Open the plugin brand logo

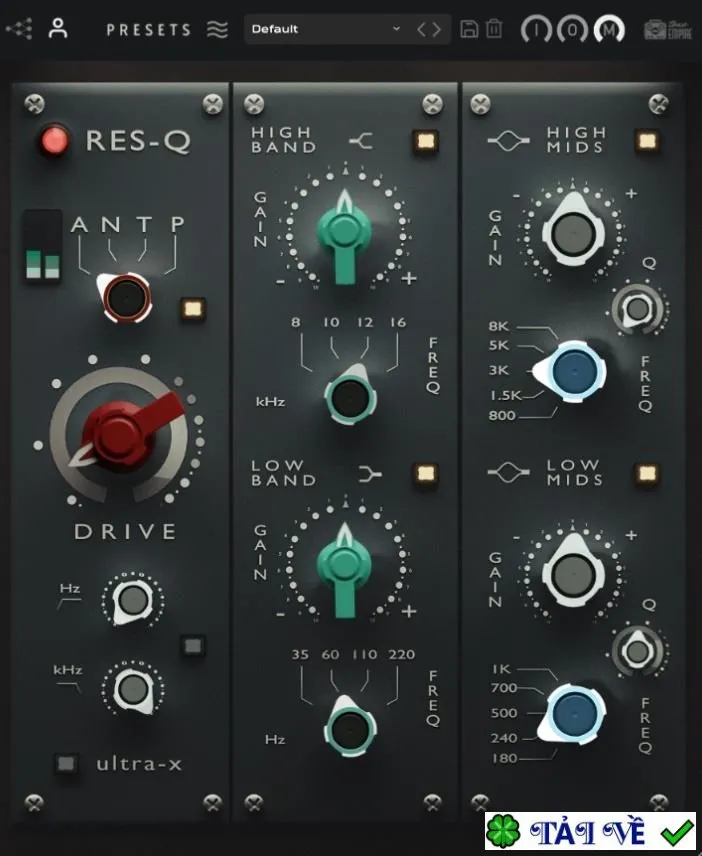click(x=668, y=29)
